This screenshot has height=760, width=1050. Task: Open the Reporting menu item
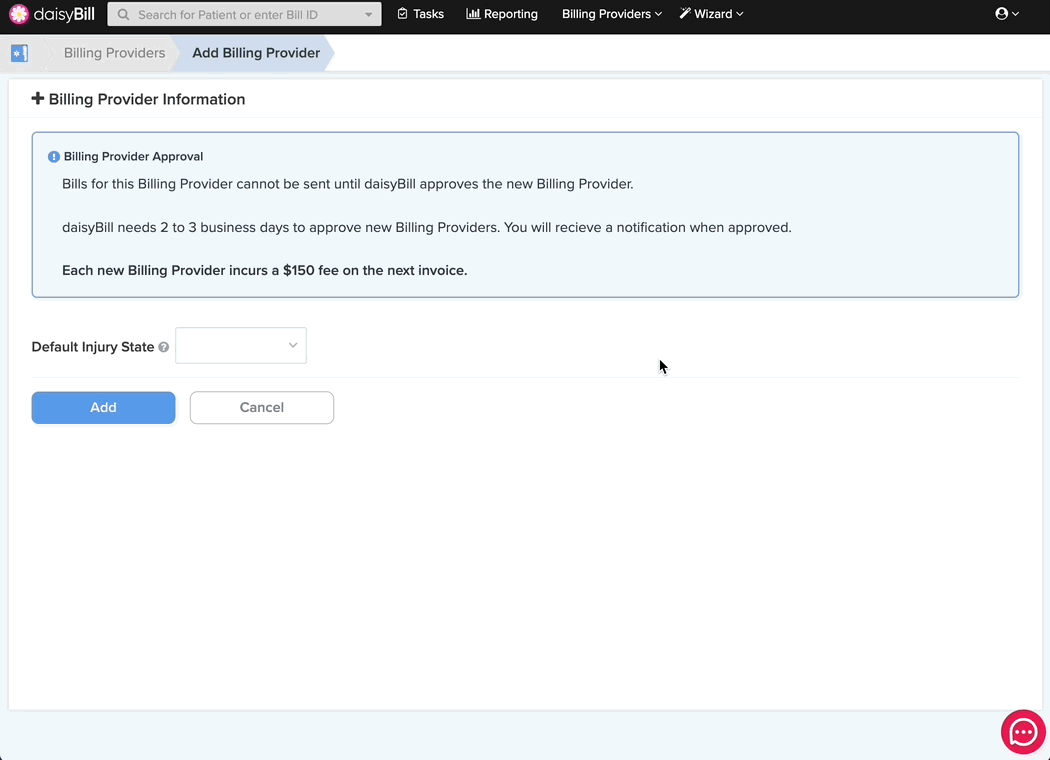(502, 14)
